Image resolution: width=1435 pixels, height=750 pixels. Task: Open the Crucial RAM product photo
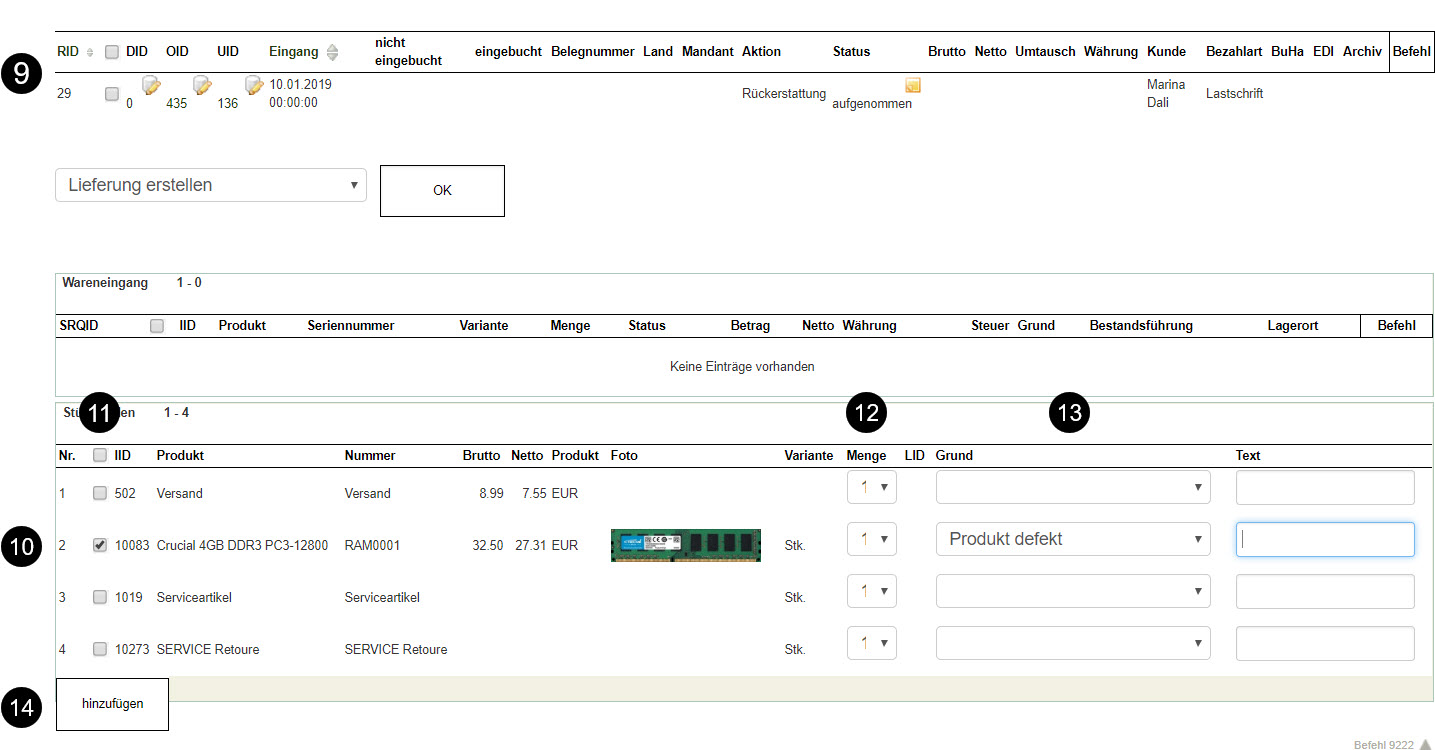pos(685,545)
